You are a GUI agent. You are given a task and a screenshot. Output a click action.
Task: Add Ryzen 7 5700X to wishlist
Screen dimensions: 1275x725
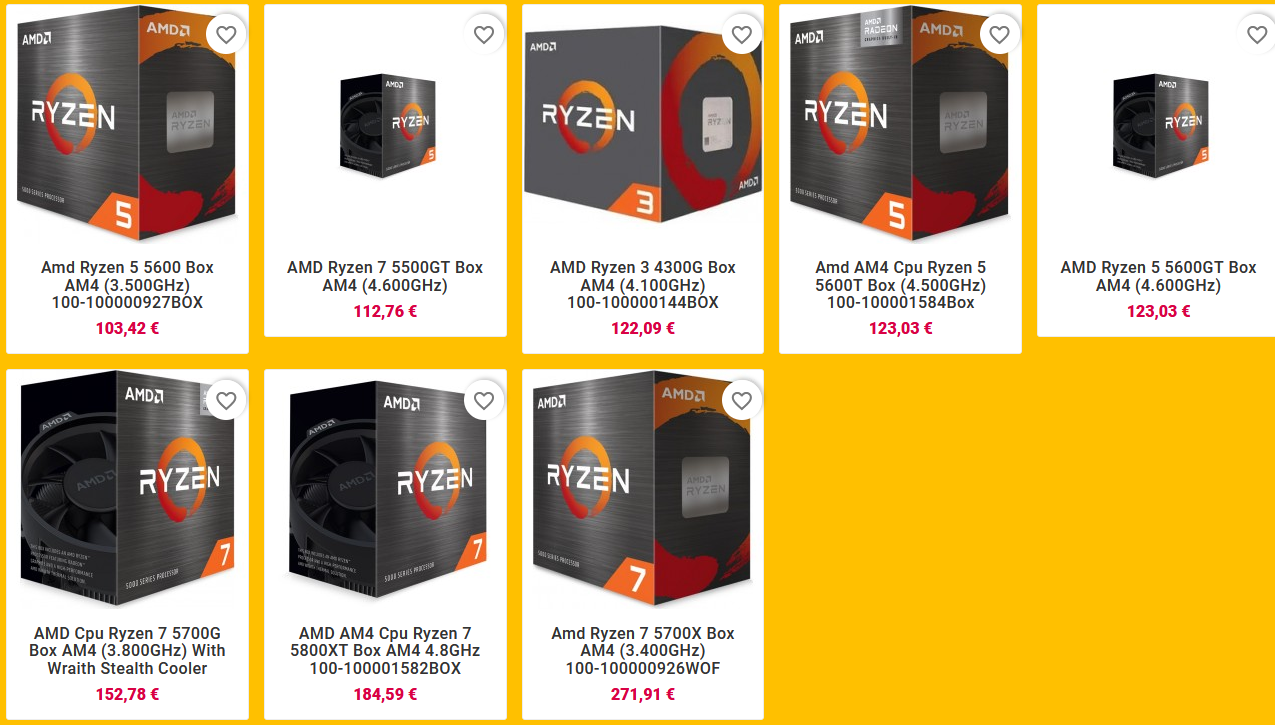[741, 401]
